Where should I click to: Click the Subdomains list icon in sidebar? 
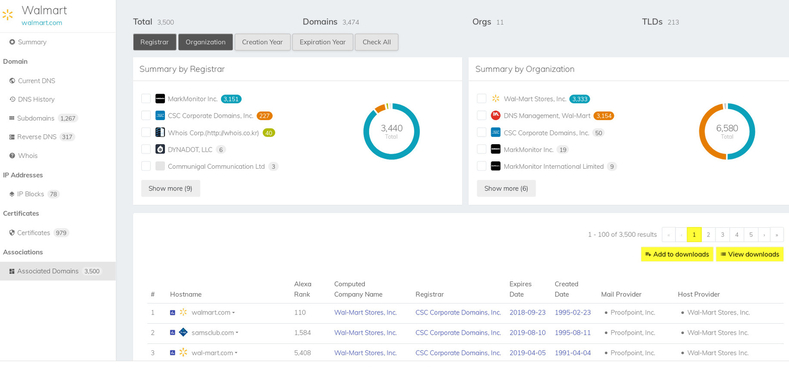coord(12,118)
